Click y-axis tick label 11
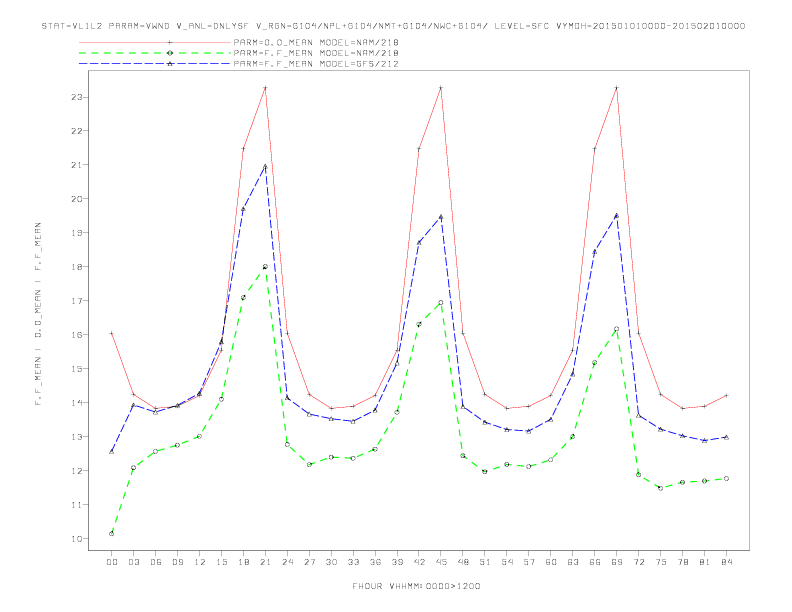The height and width of the screenshot is (612, 792). coord(77,505)
